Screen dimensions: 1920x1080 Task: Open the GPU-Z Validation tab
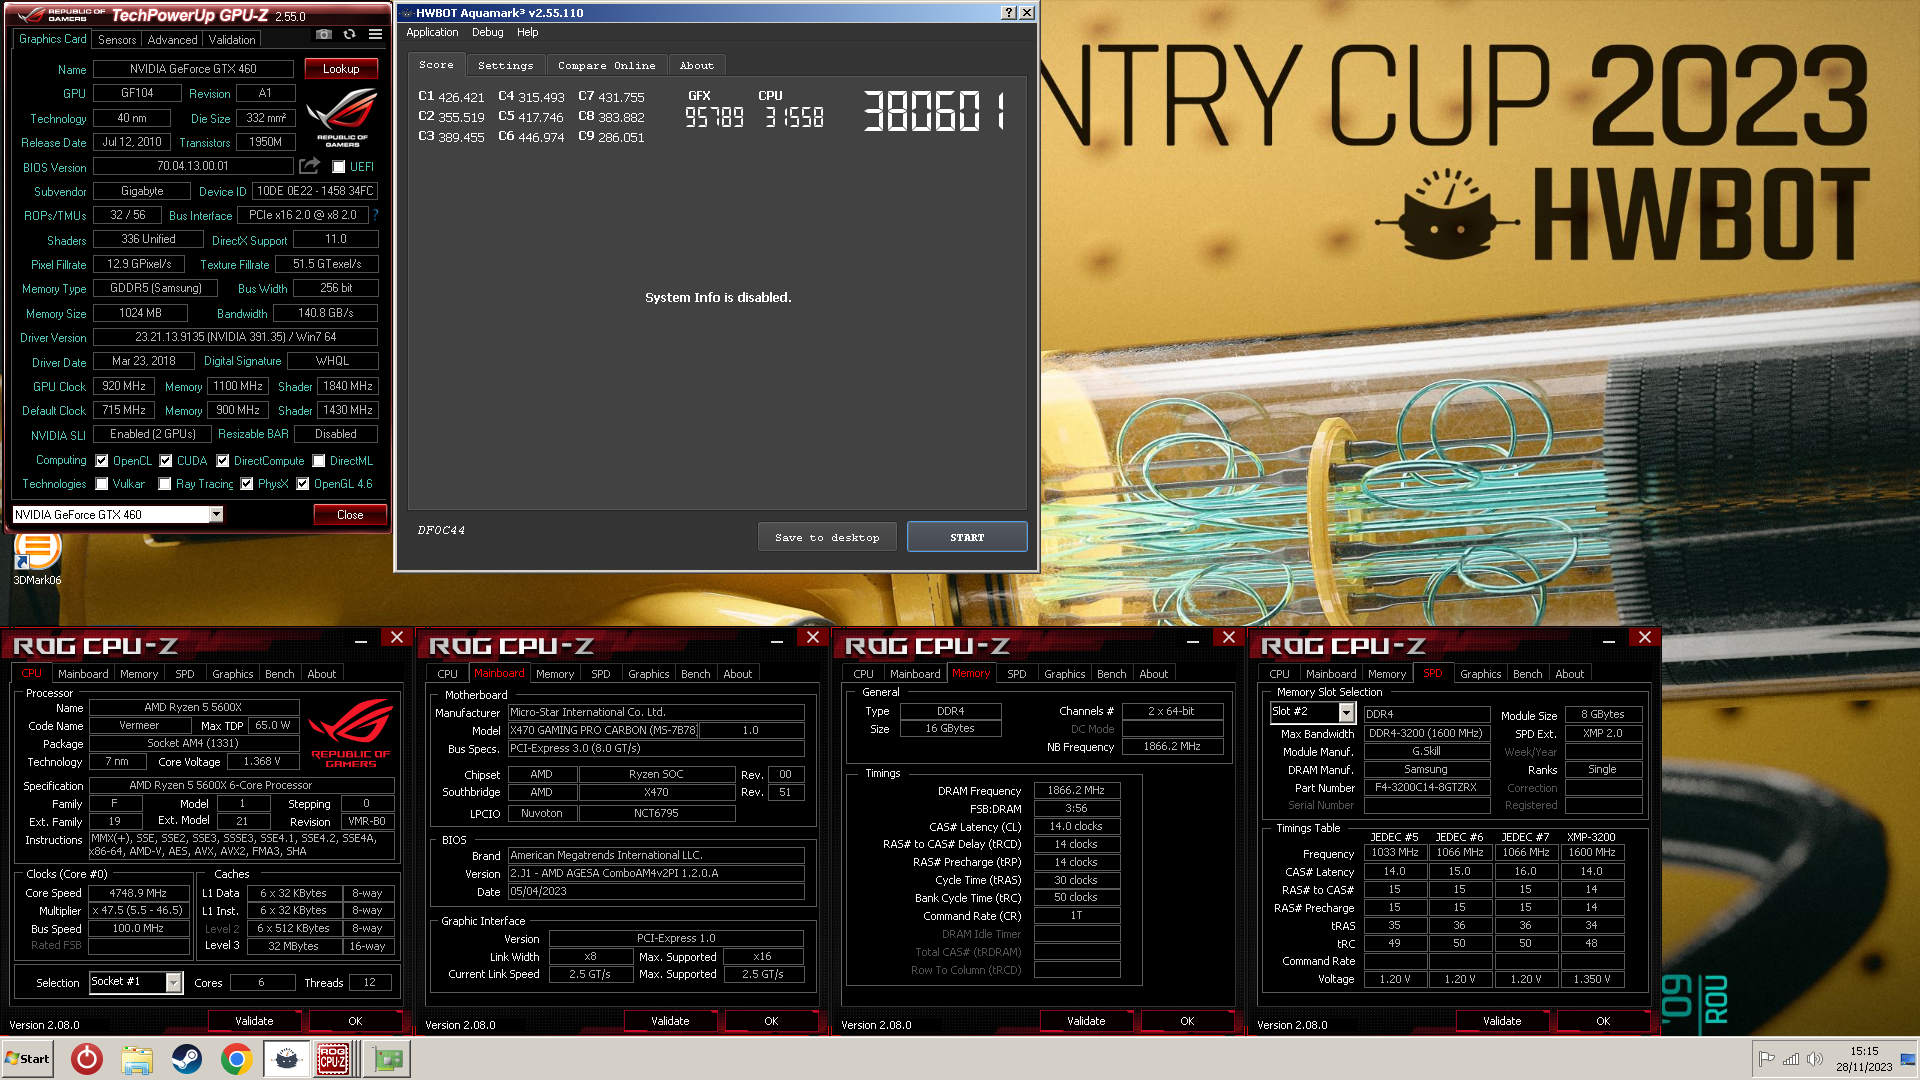[232, 40]
